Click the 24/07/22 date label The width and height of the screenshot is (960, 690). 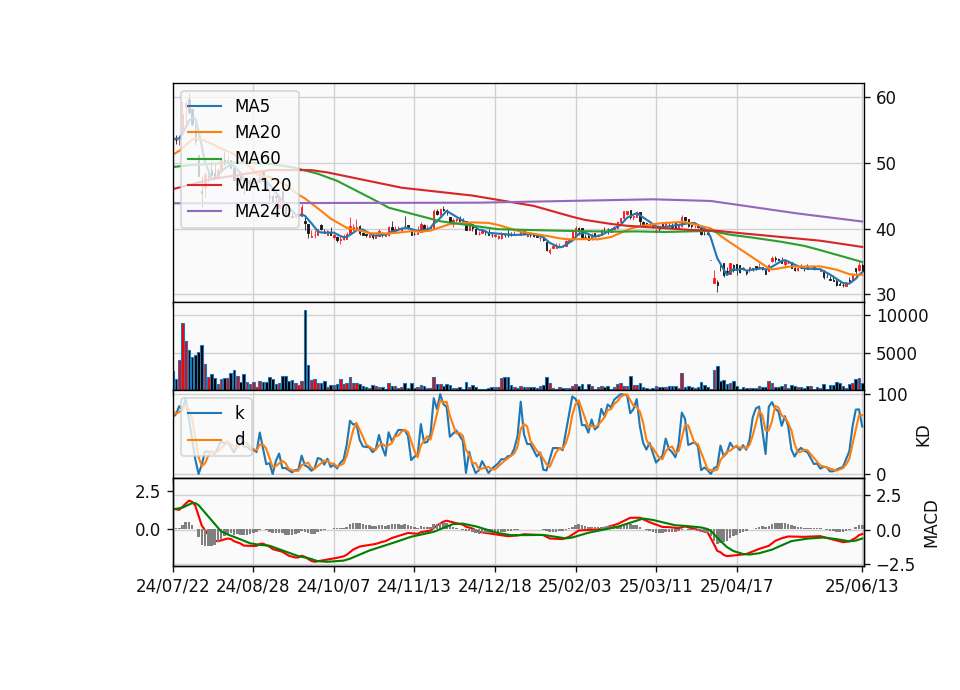click(x=173, y=586)
